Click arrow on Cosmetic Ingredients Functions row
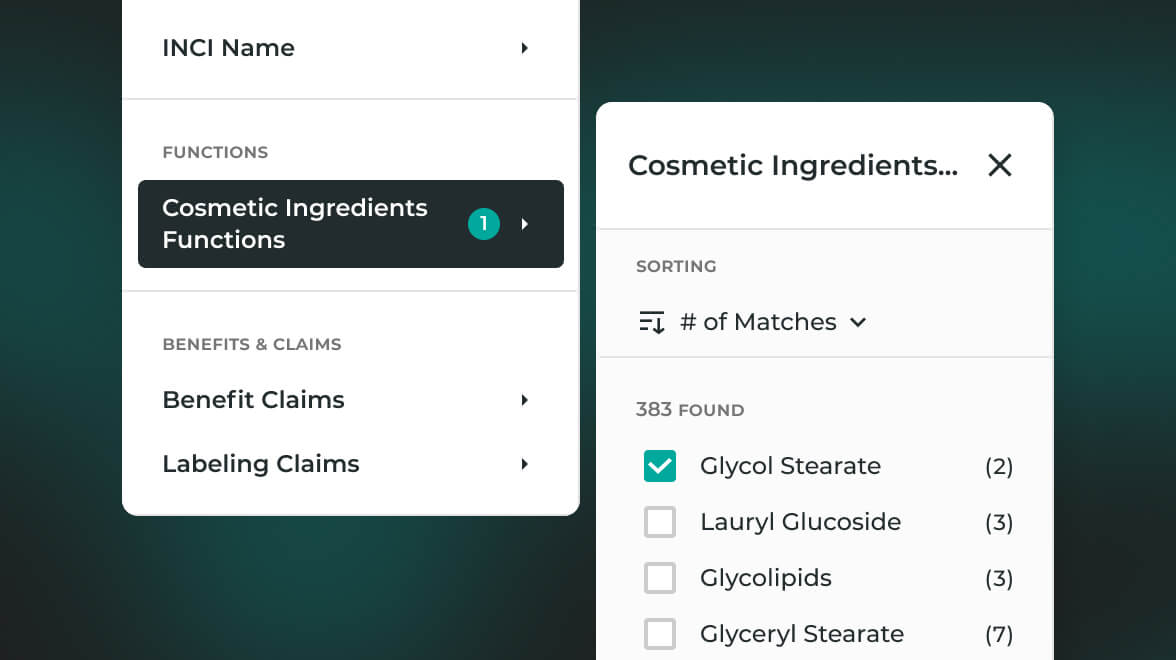 524,224
